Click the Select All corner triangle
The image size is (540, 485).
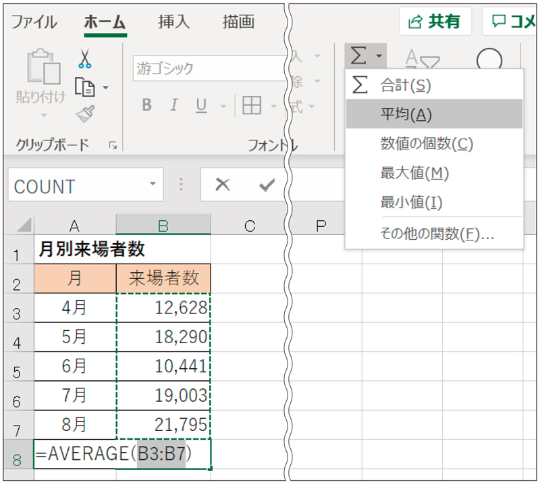coord(24,225)
